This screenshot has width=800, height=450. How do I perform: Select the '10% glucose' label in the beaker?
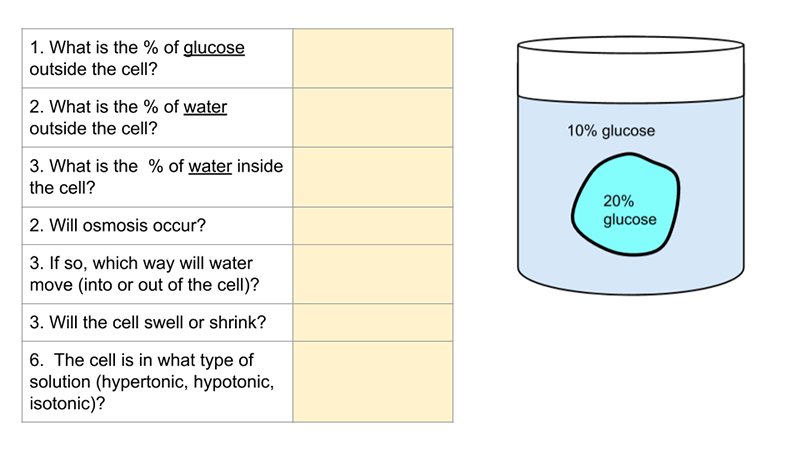pyautogui.click(x=611, y=131)
